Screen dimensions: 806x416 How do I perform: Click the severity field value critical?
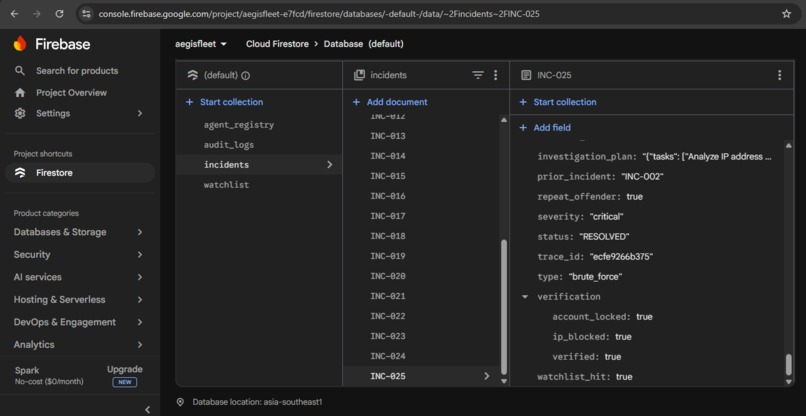(x=607, y=216)
